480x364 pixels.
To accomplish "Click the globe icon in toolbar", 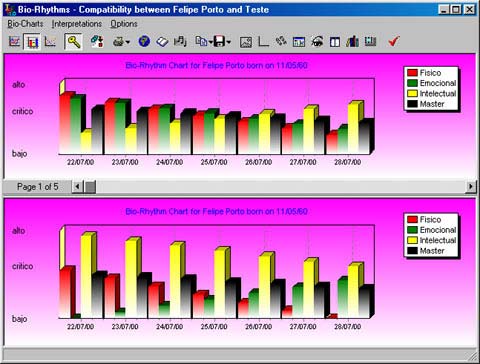I will 144,42.
